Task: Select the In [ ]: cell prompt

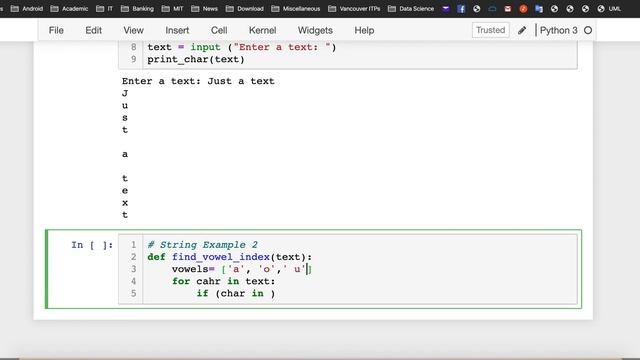Action: coord(92,245)
